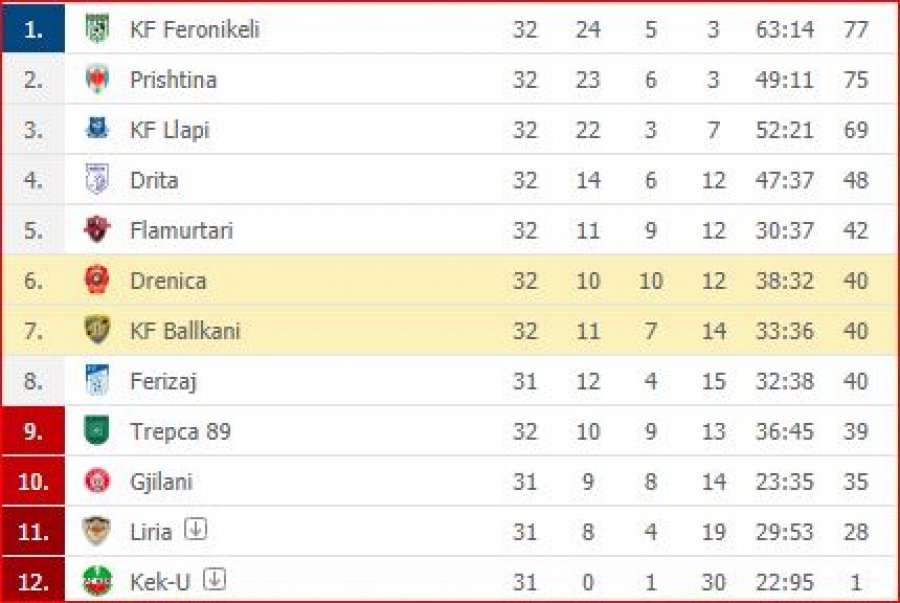Open the Trepca 89 team link
This screenshot has width=900, height=603.
[180, 431]
